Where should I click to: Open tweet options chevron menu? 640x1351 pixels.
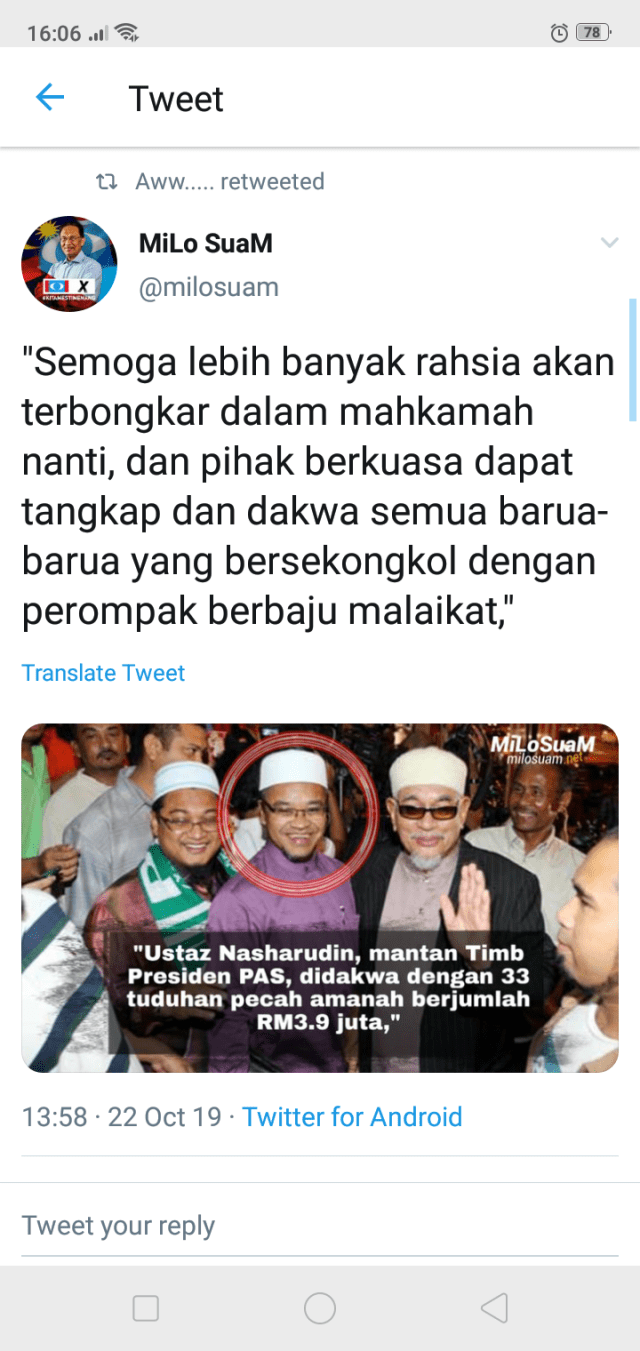click(608, 243)
